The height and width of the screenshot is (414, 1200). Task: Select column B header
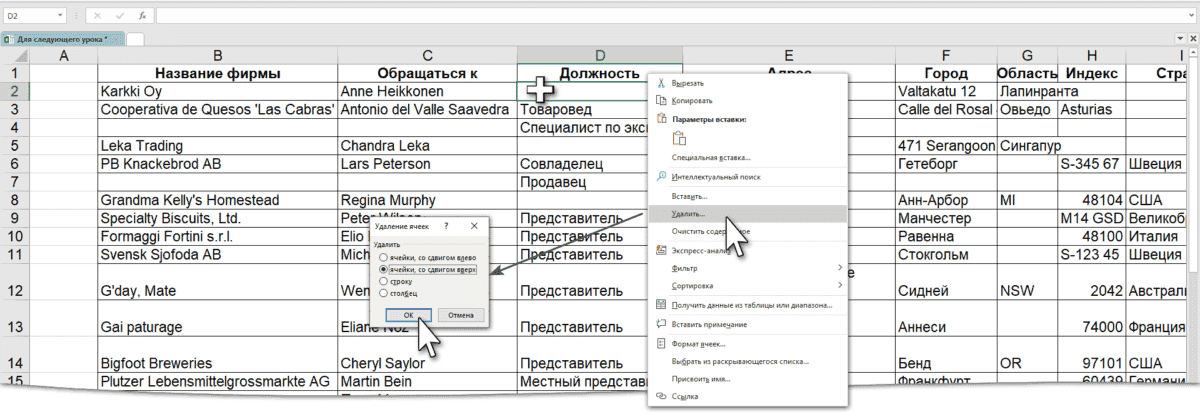[217, 56]
